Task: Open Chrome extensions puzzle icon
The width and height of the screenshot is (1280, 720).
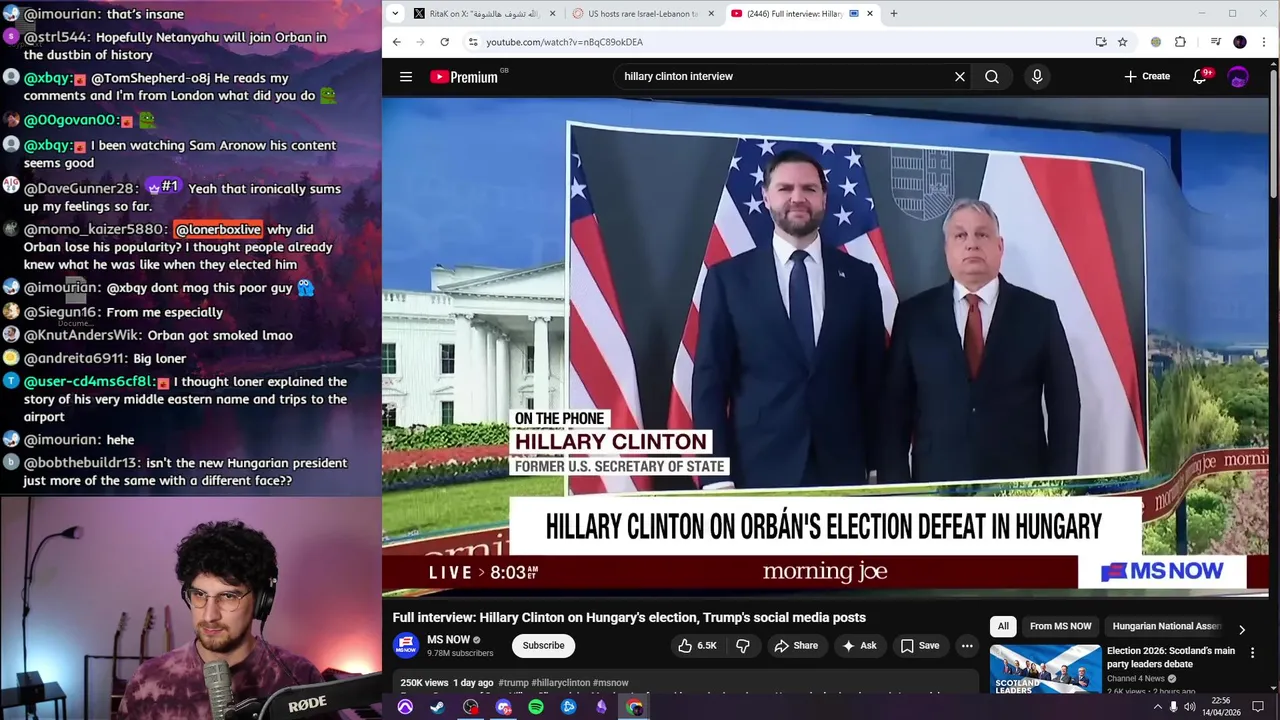Action: click(x=1180, y=42)
